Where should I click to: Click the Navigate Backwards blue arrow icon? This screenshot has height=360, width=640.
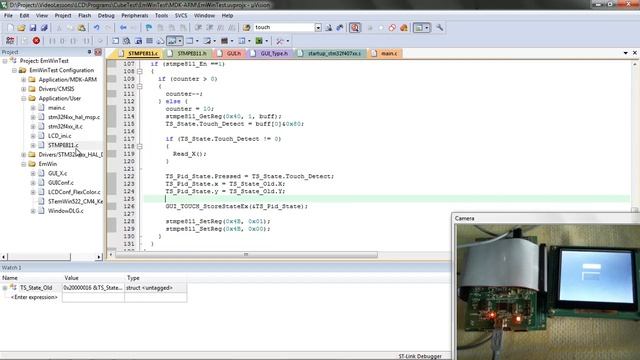[x=123, y=28]
